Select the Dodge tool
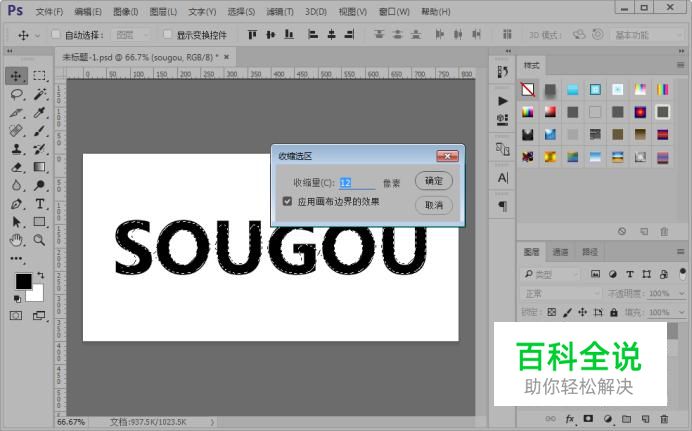692x431 pixels. pyautogui.click(x=39, y=185)
